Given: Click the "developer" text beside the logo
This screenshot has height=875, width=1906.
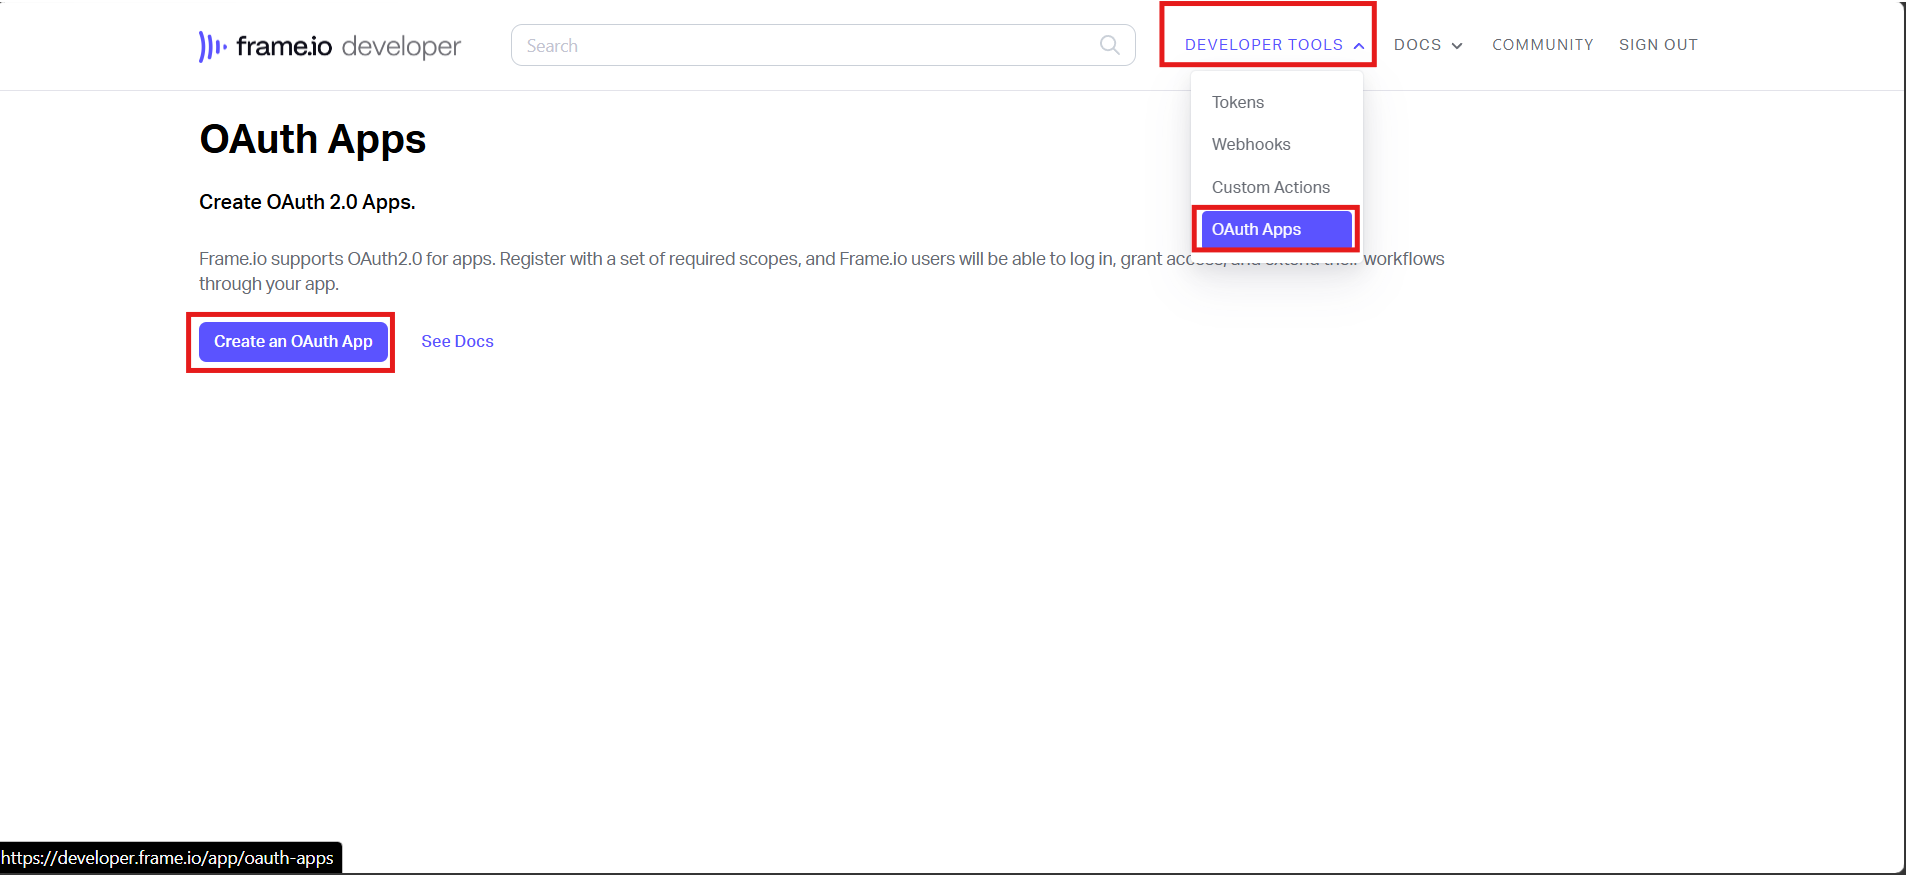Looking at the screenshot, I should tap(401, 47).
